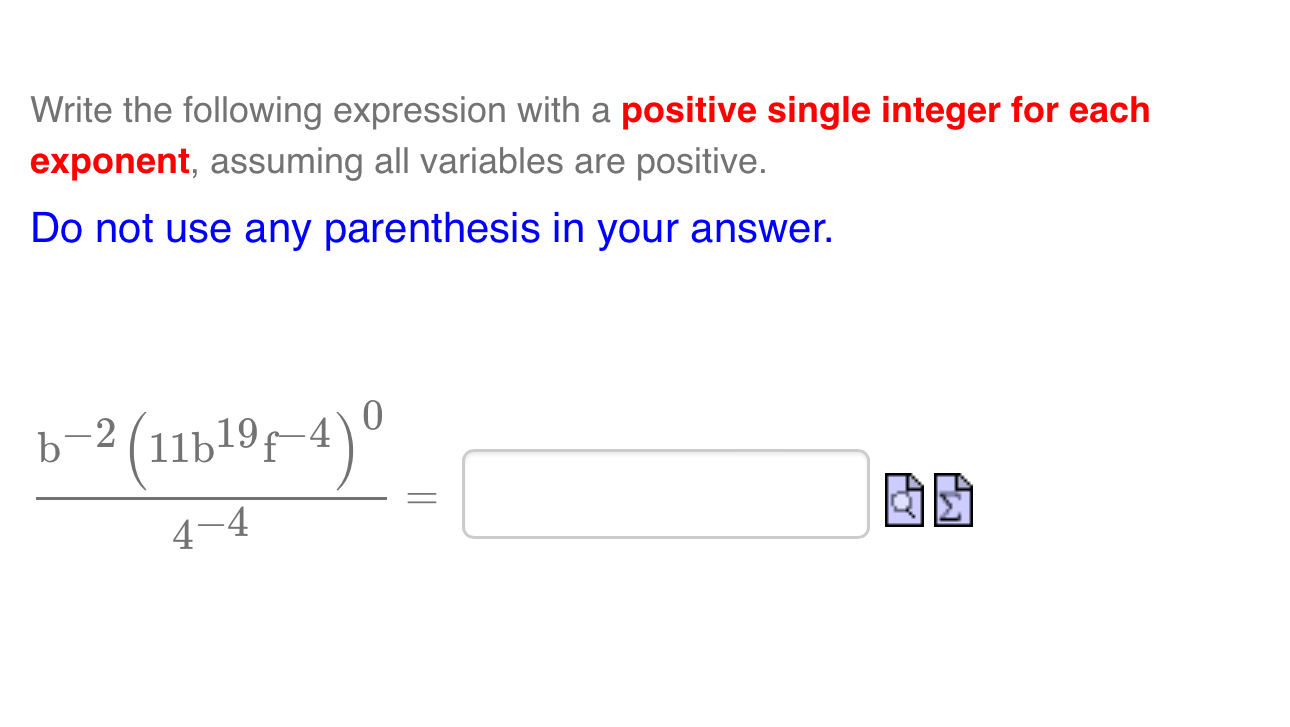Click the preview document icon beside the answer box
This screenshot has width=1290, height=727.
pyautogui.click(x=905, y=498)
